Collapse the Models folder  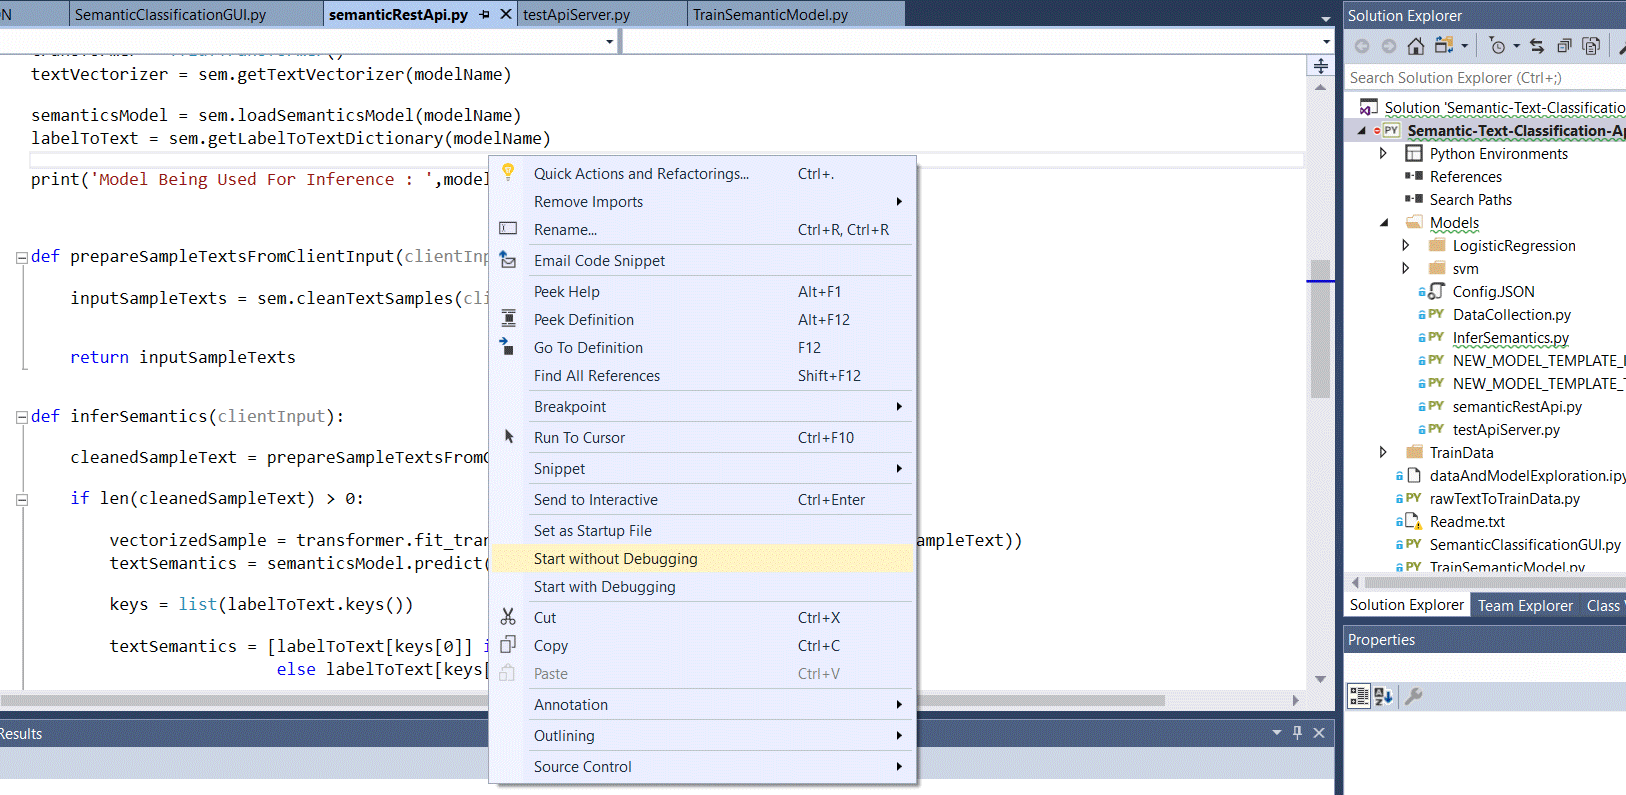click(x=1384, y=223)
